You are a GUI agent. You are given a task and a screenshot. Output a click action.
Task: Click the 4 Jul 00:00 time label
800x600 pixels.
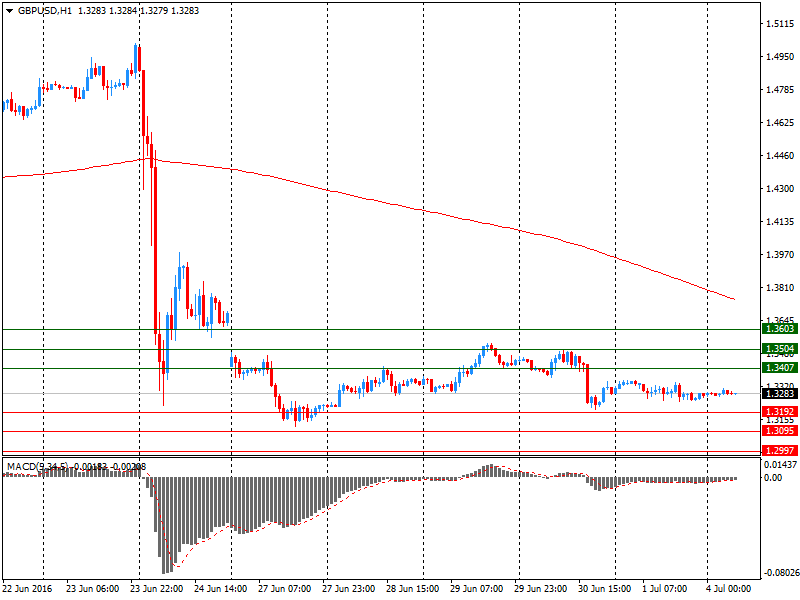(x=729, y=589)
